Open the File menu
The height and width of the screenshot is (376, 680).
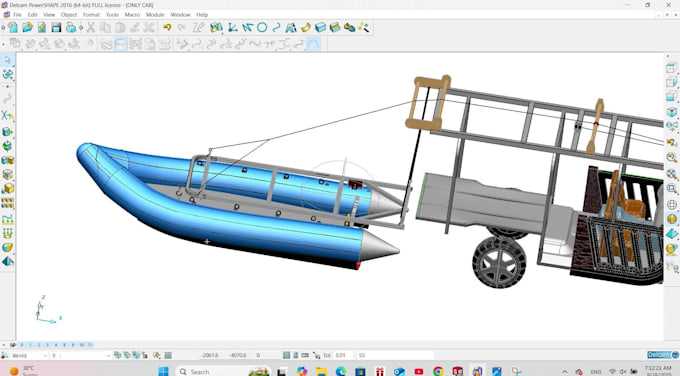point(17,15)
